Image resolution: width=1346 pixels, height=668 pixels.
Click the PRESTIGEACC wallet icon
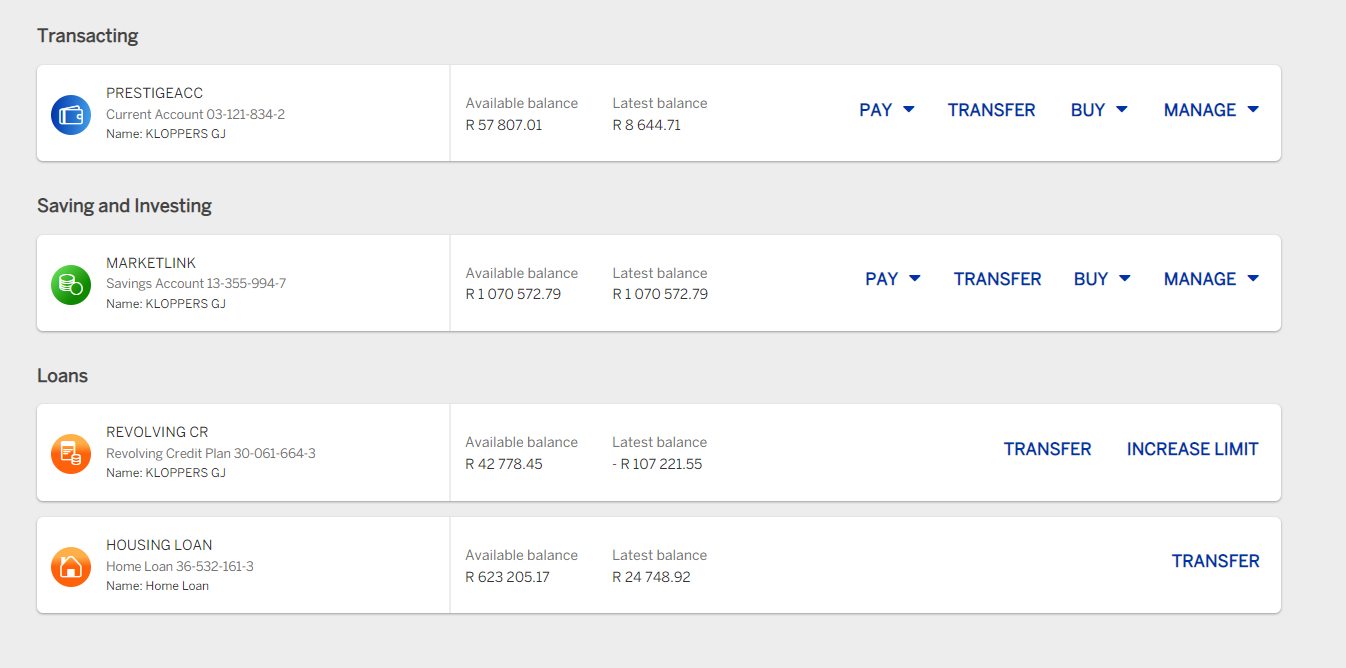click(x=71, y=115)
